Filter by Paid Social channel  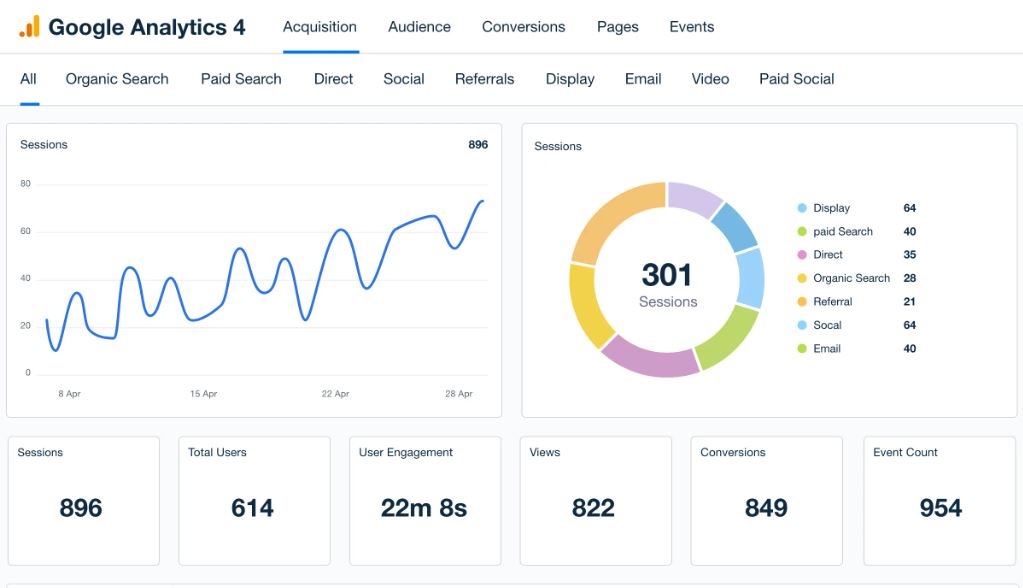pyautogui.click(x=796, y=79)
